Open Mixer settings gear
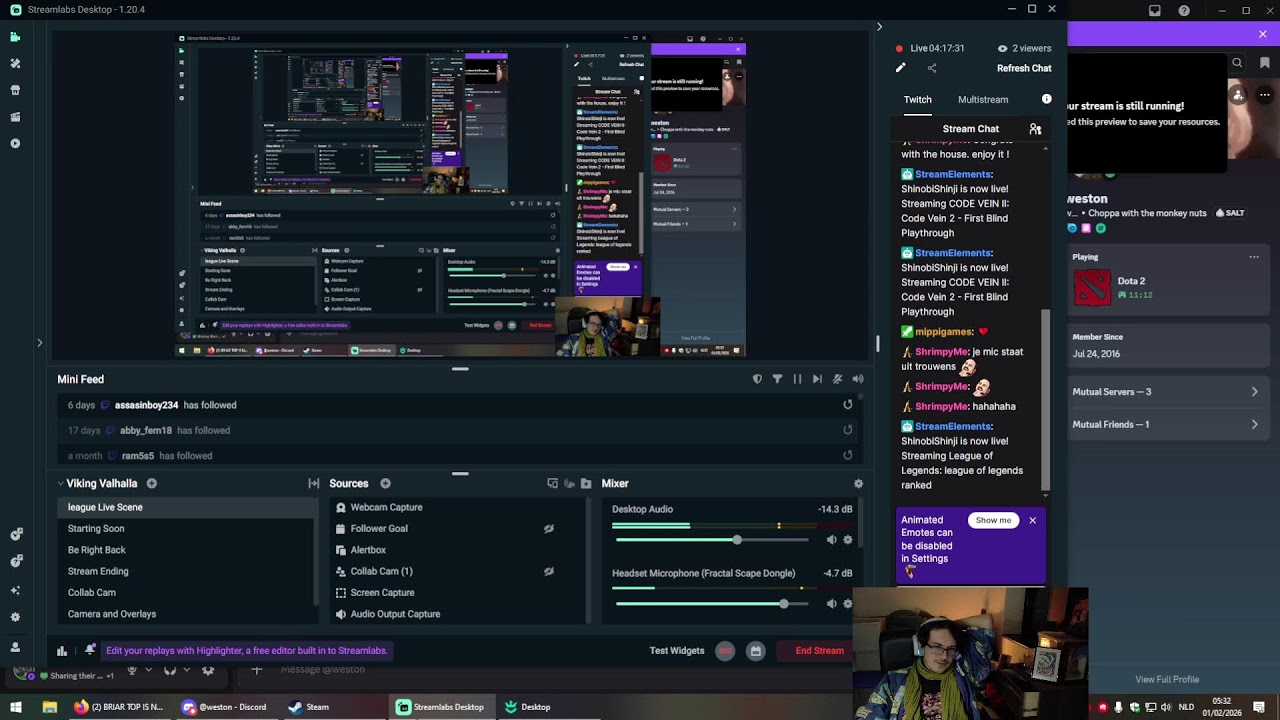This screenshot has height=720, width=1280. click(x=858, y=483)
